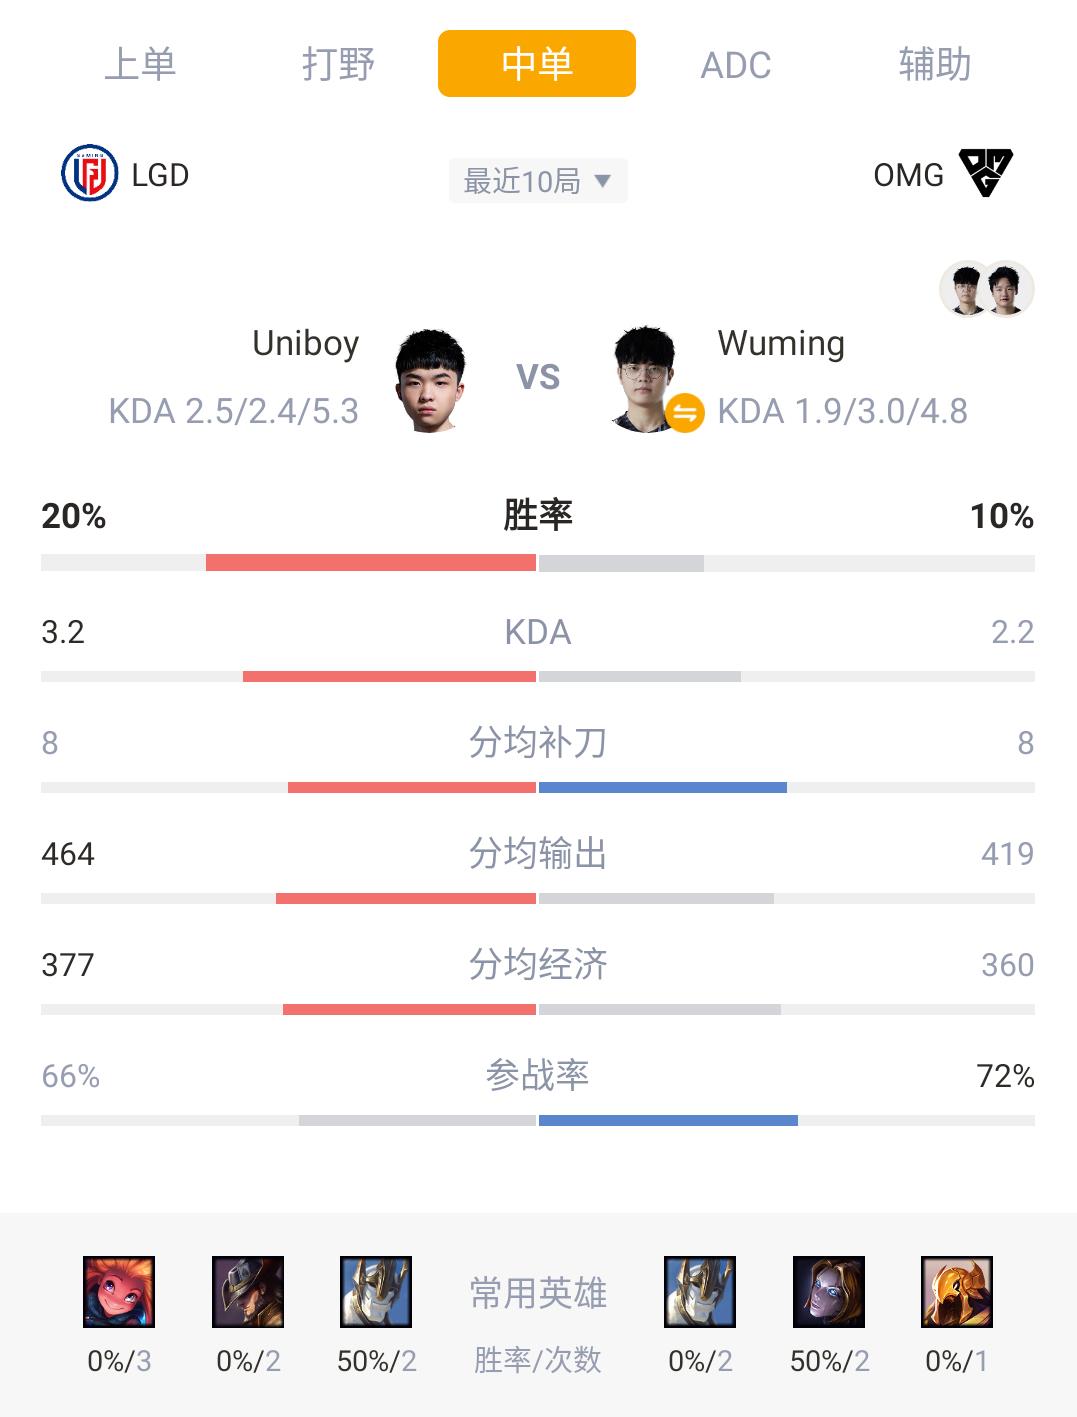Click the LGD team logo
Screen dimensions: 1077x1417
point(90,173)
